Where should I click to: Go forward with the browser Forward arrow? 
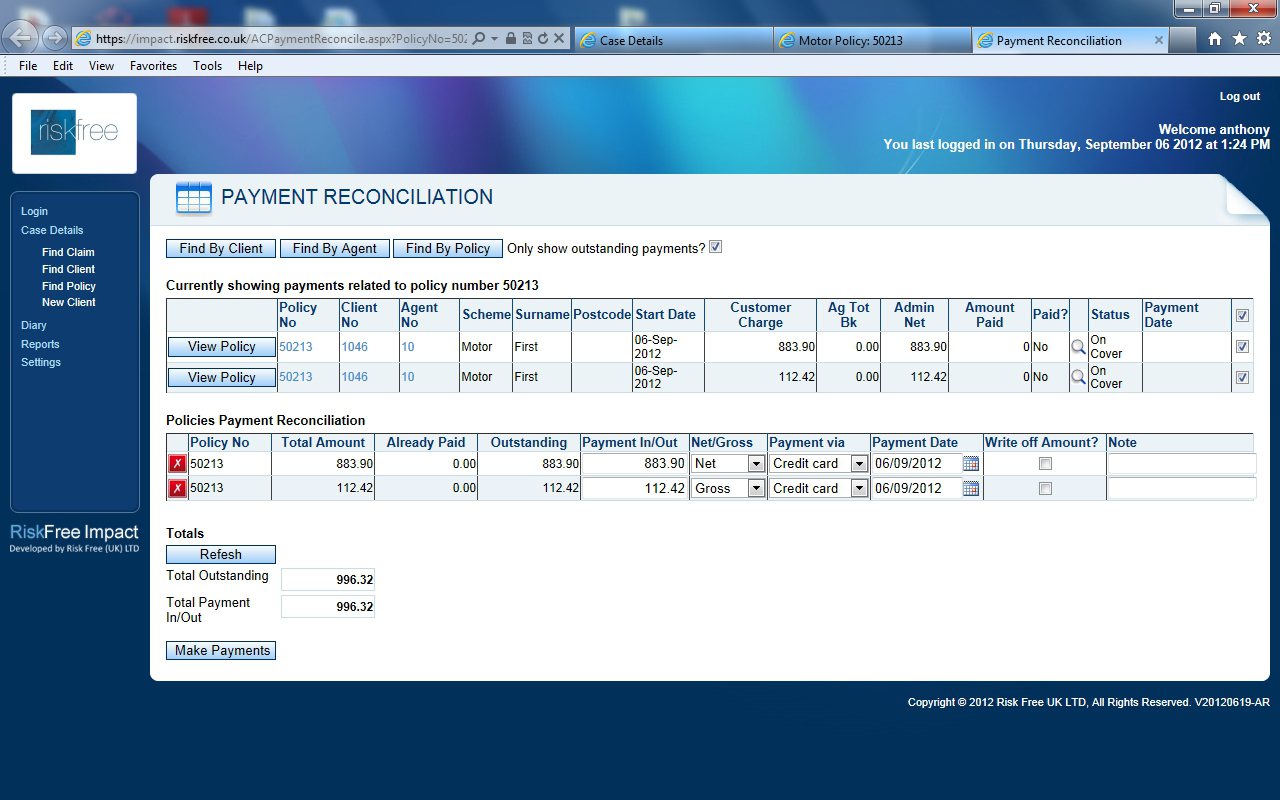[55, 39]
